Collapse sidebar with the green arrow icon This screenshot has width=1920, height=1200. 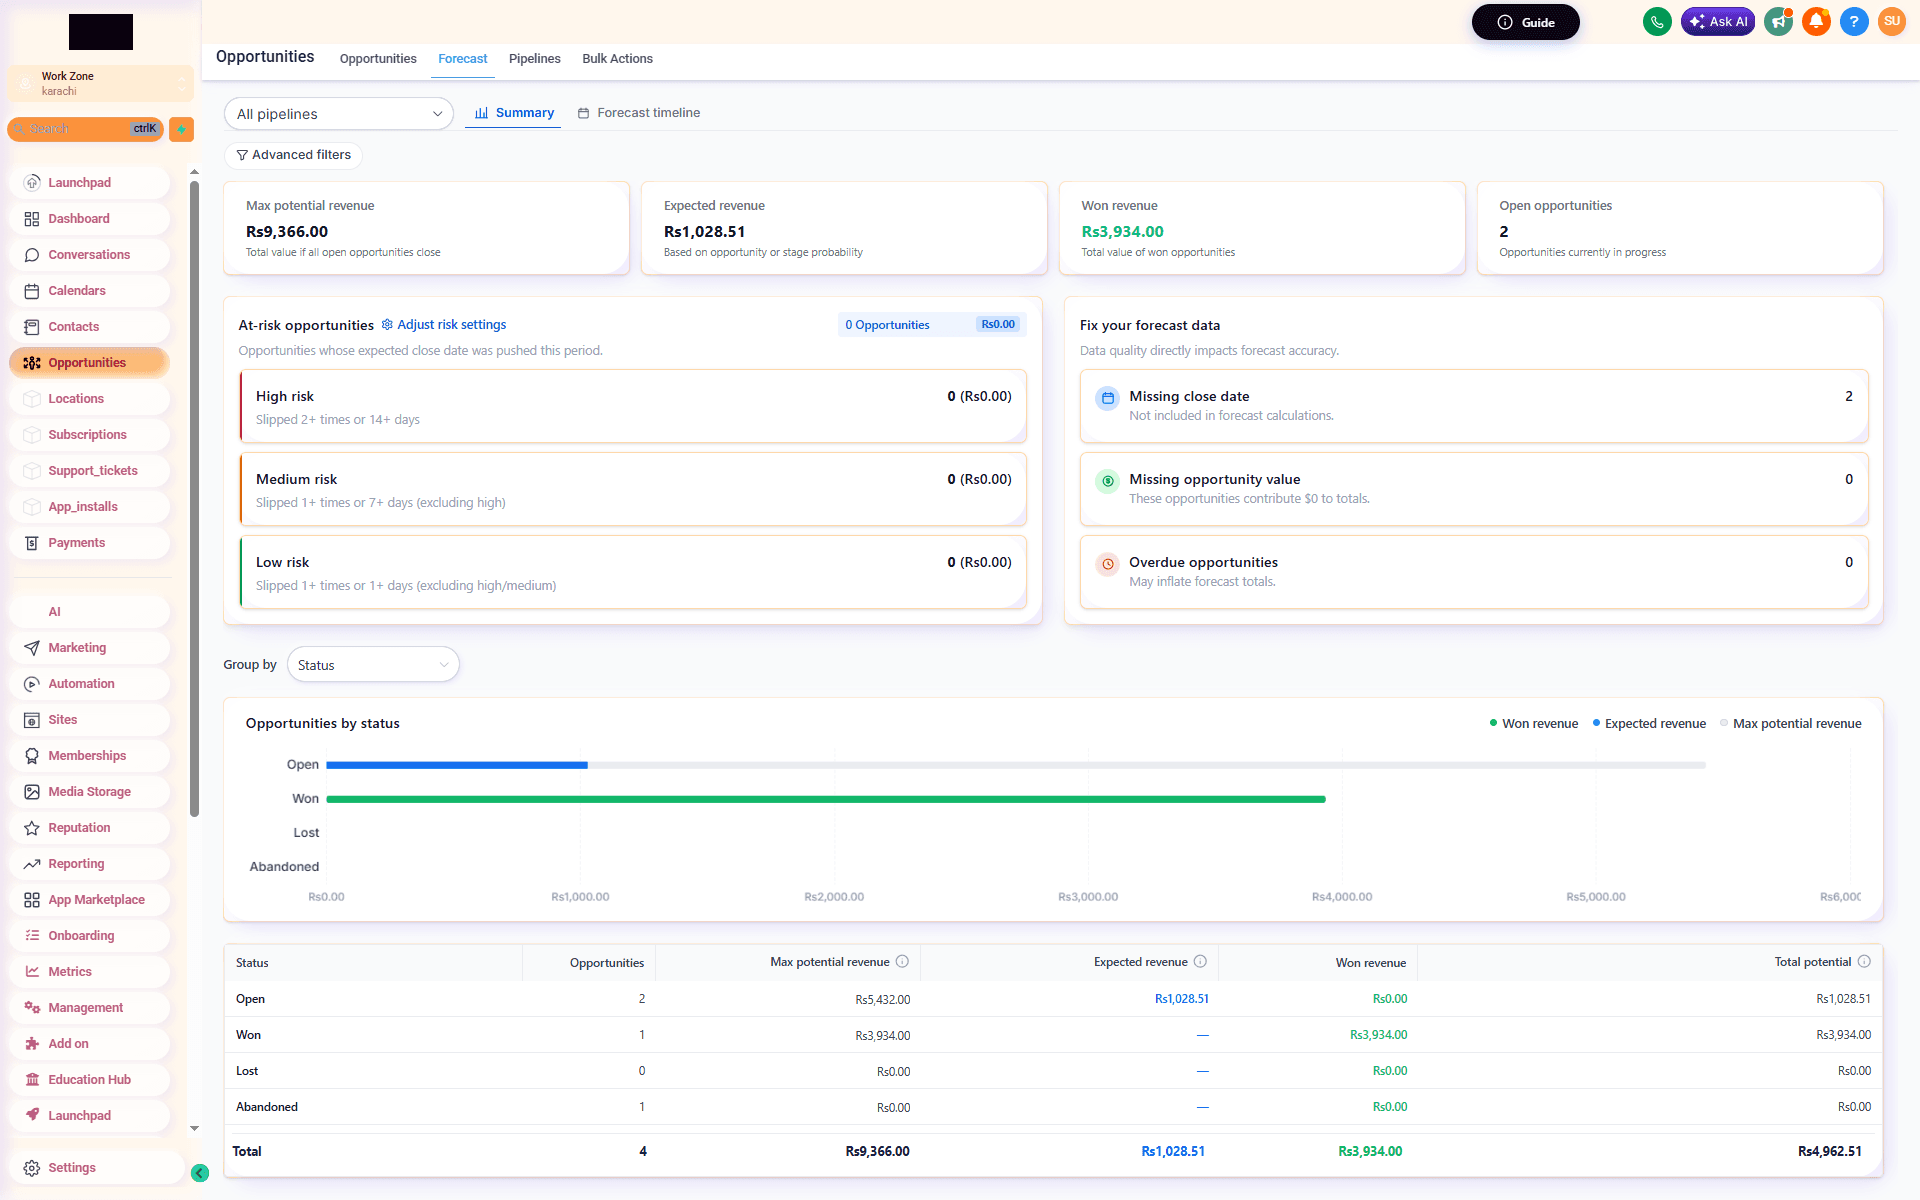(200, 1173)
